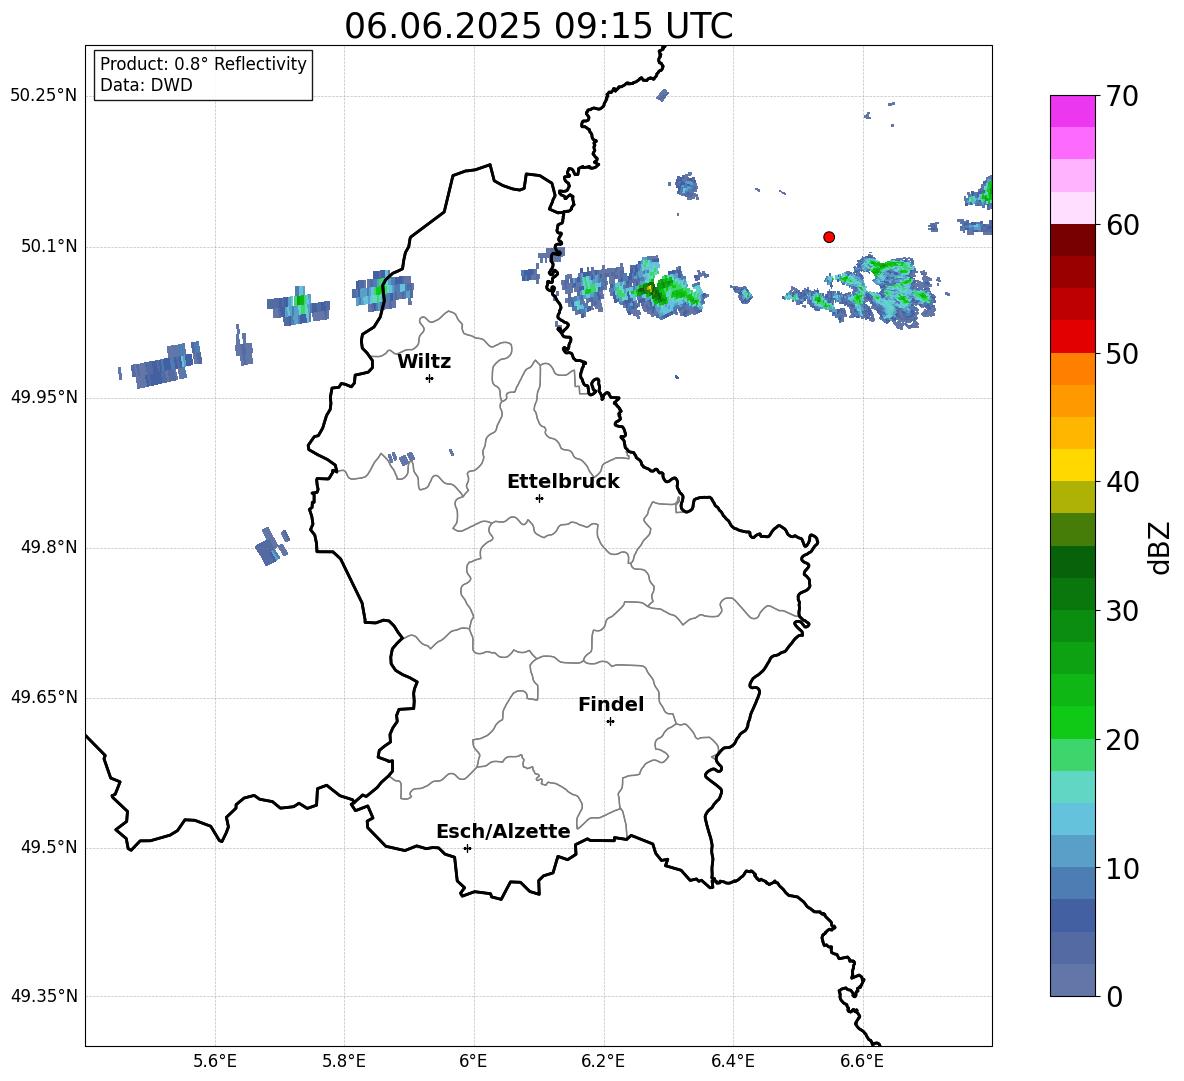Click the 60 tick on the colorbar
This screenshot has width=1184, height=1081.
click(x=1122, y=225)
